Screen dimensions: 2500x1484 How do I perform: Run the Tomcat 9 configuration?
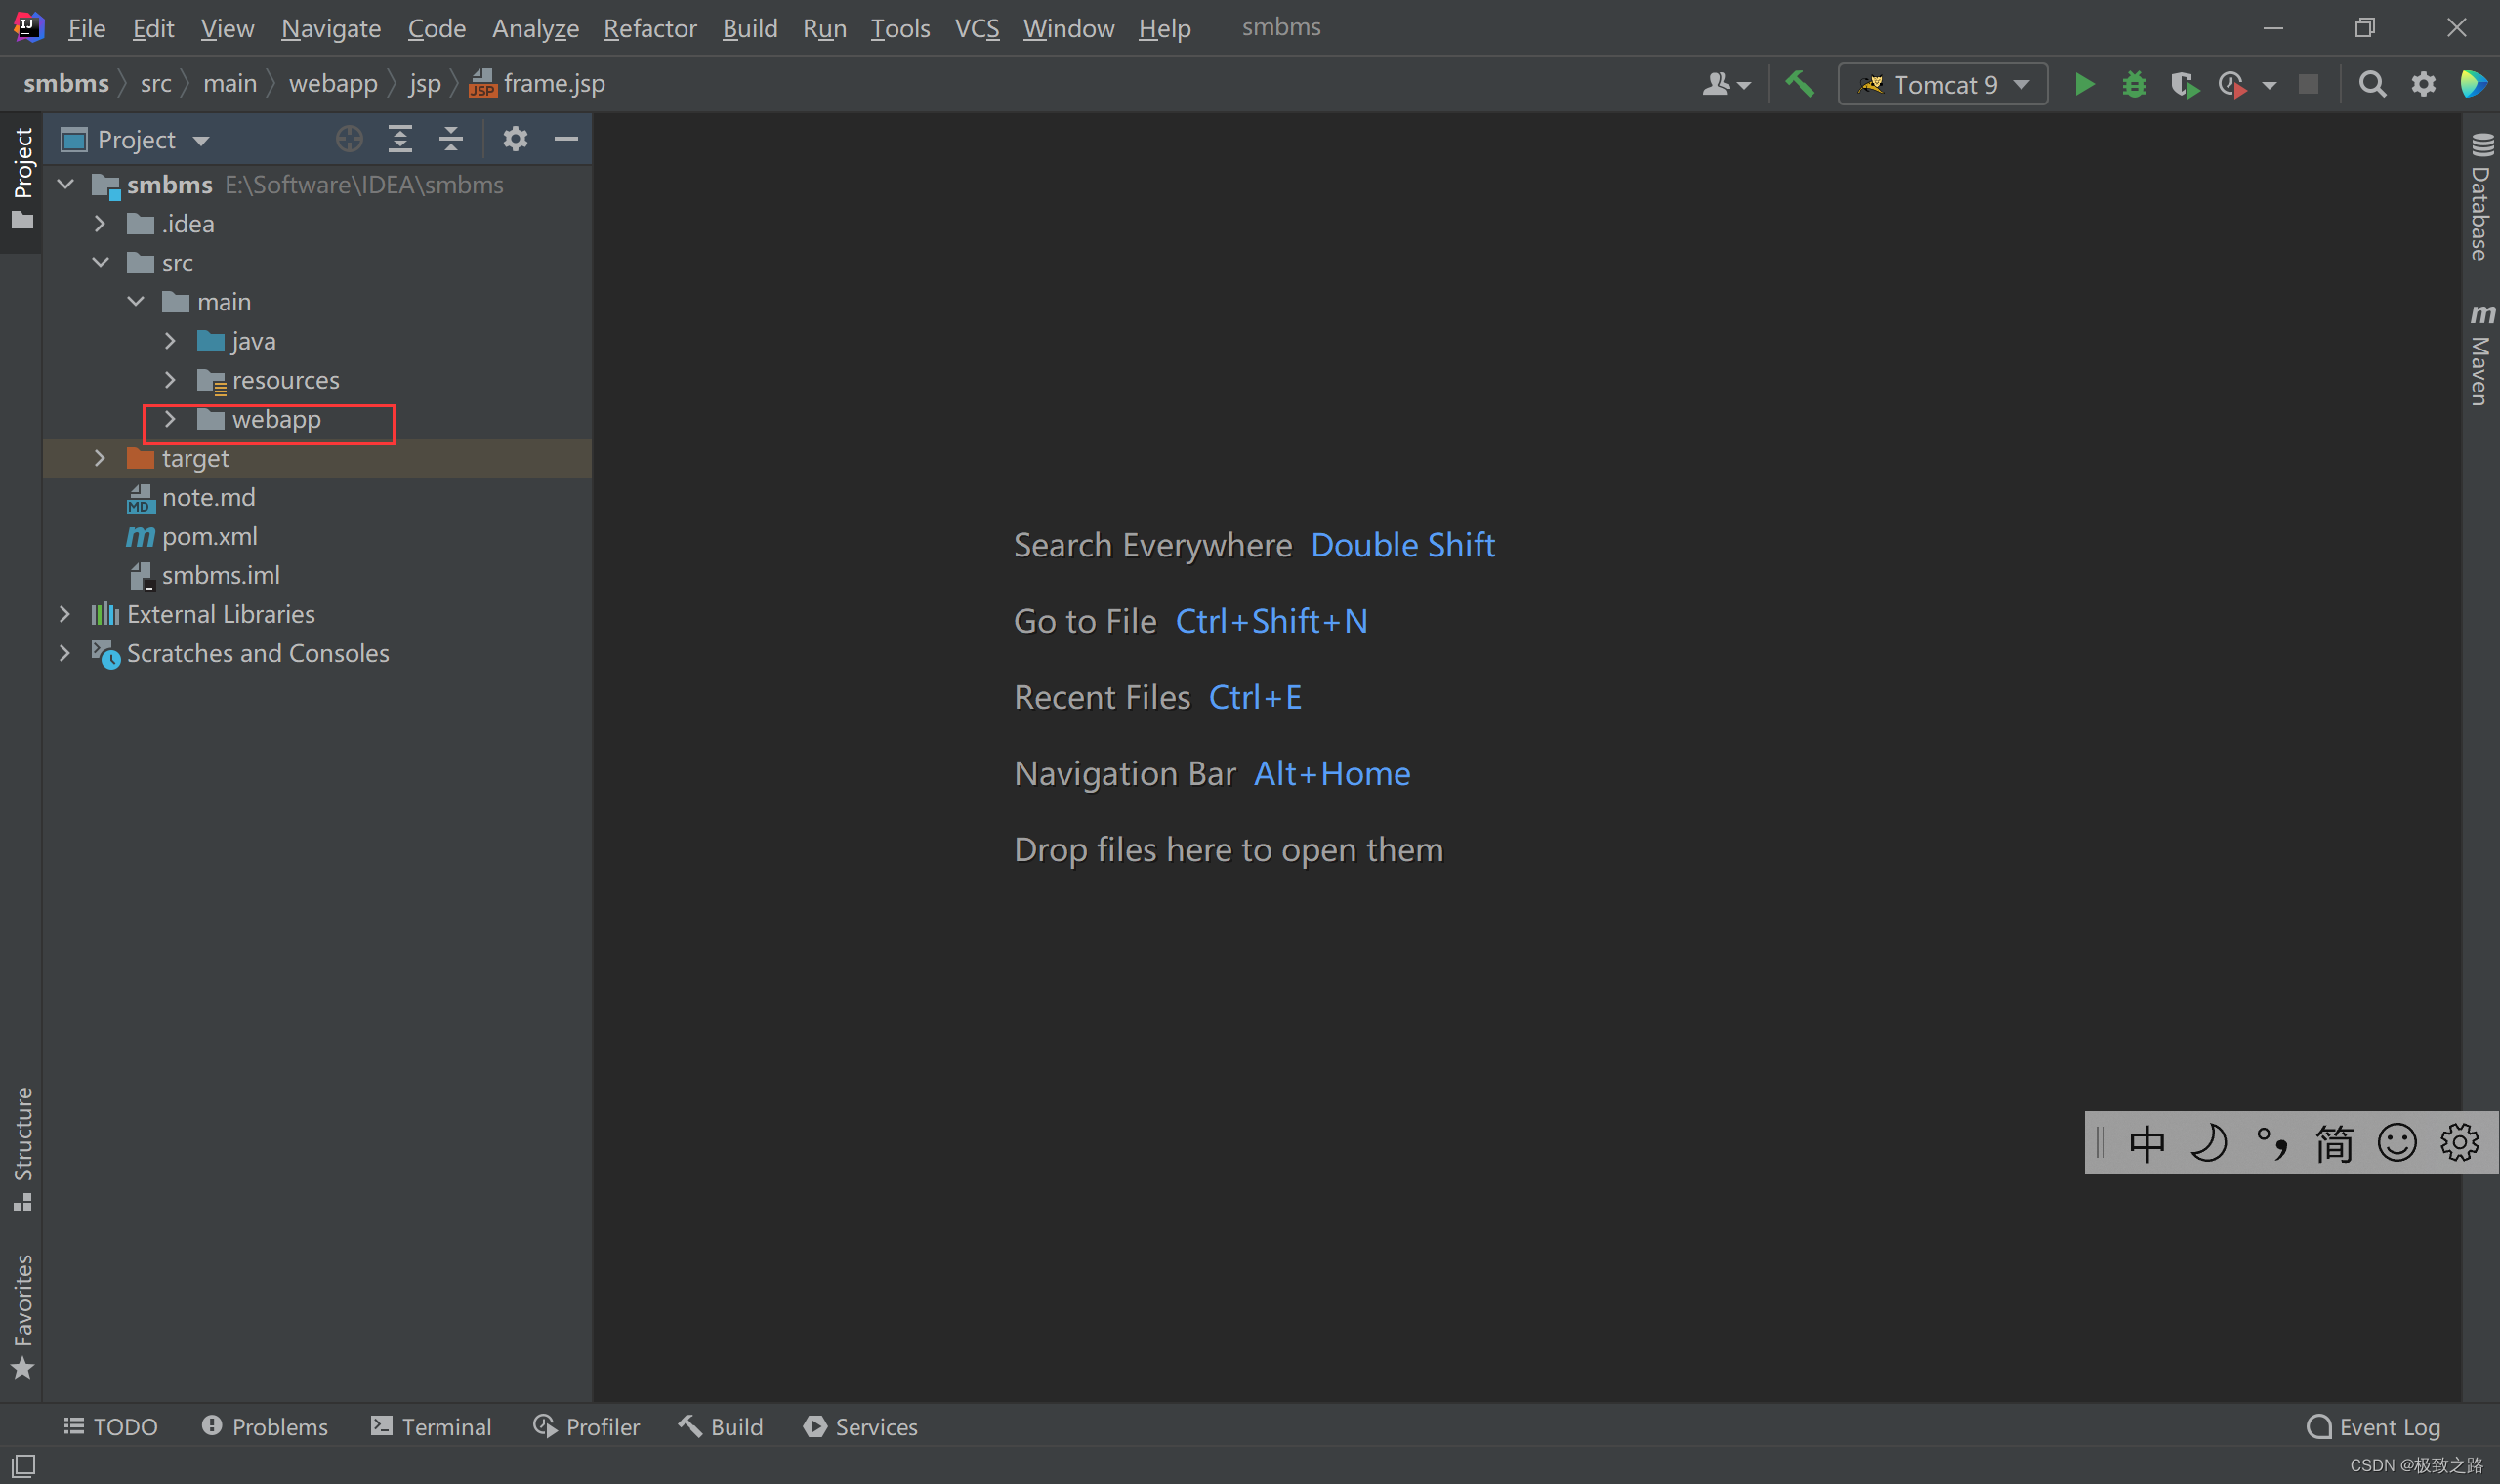2084,84
